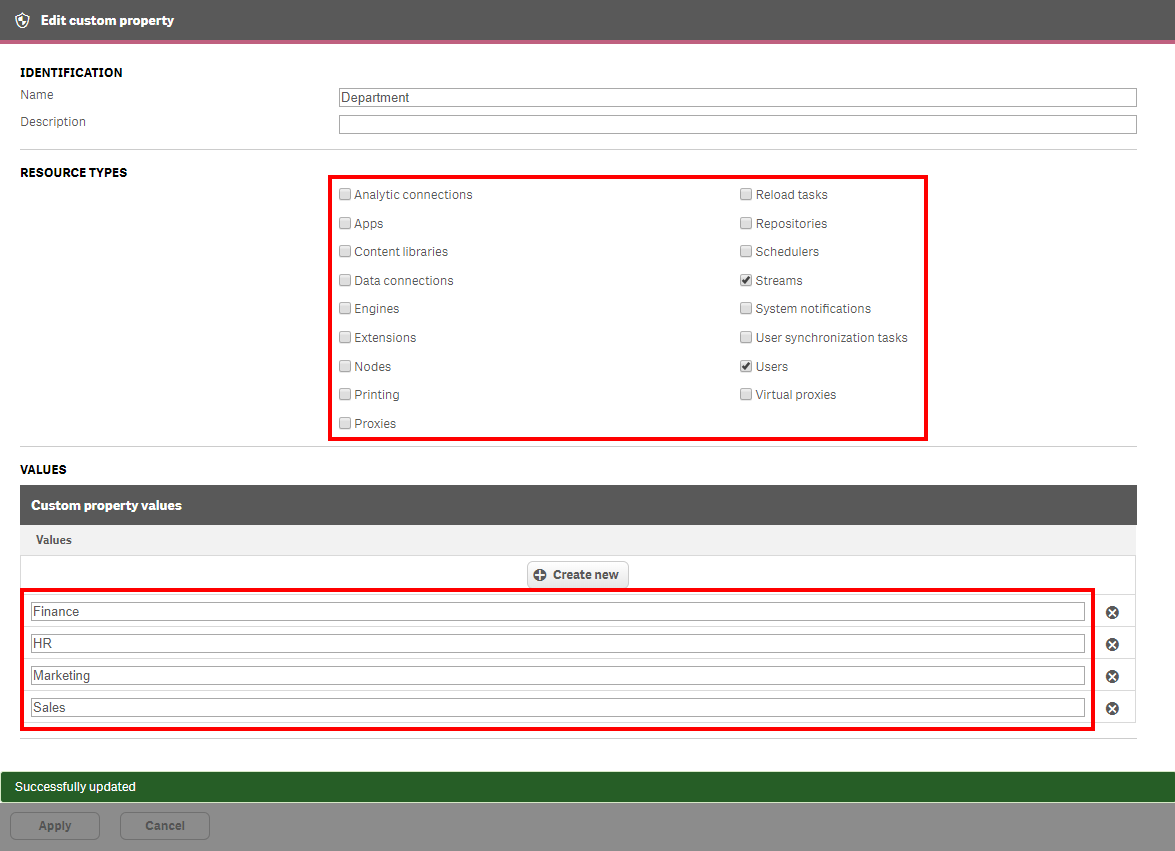Click the plus icon on Create new
This screenshot has width=1175, height=851.
(x=541, y=574)
